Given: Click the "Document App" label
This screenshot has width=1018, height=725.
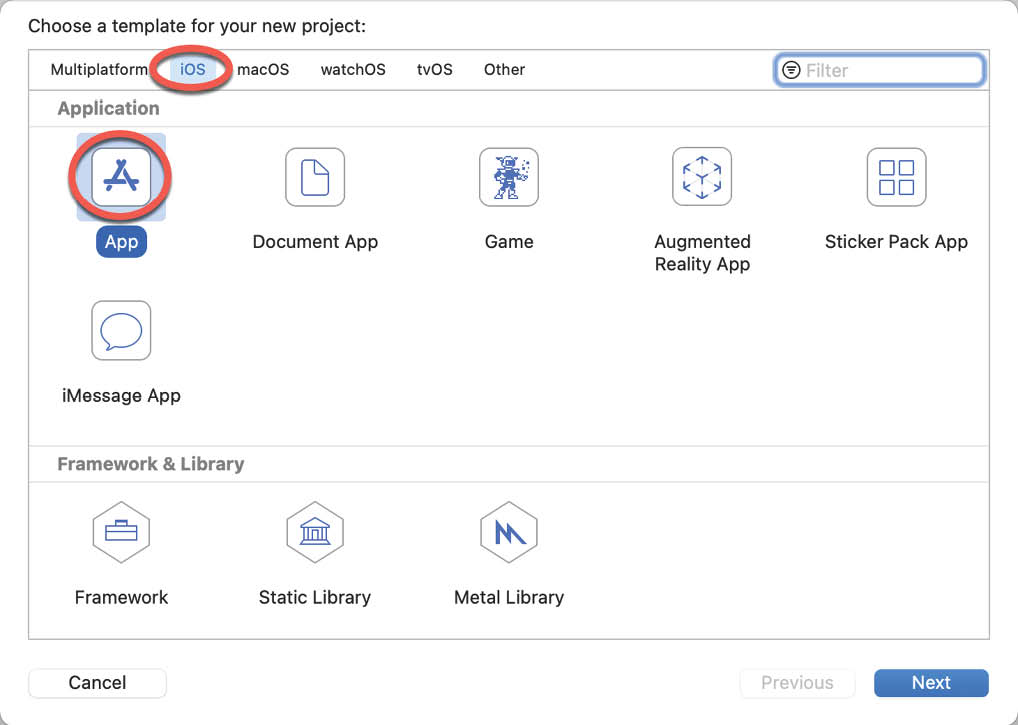Looking at the screenshot, I should (x=315, y=241).
